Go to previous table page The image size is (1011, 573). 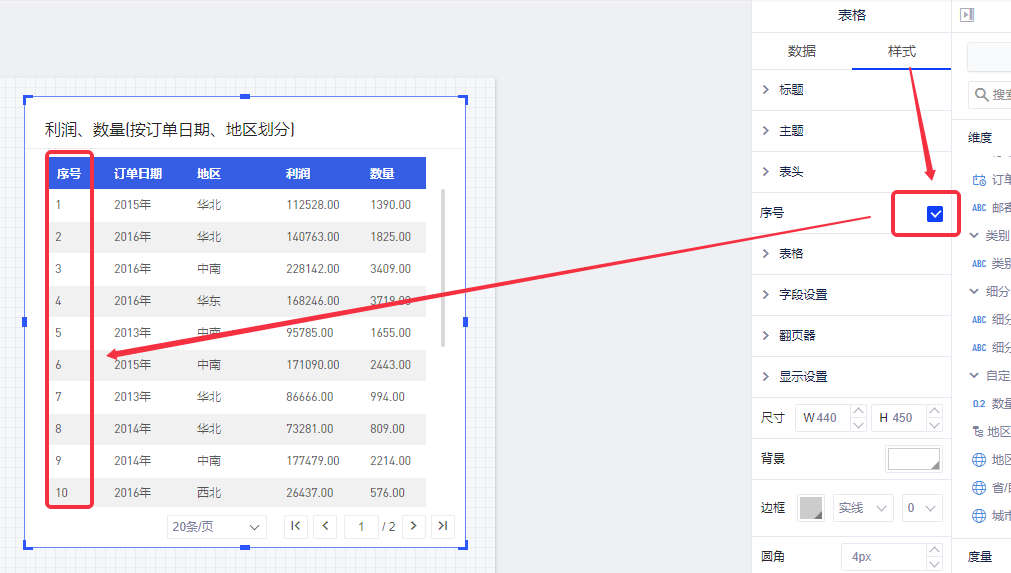coord(325,526)
